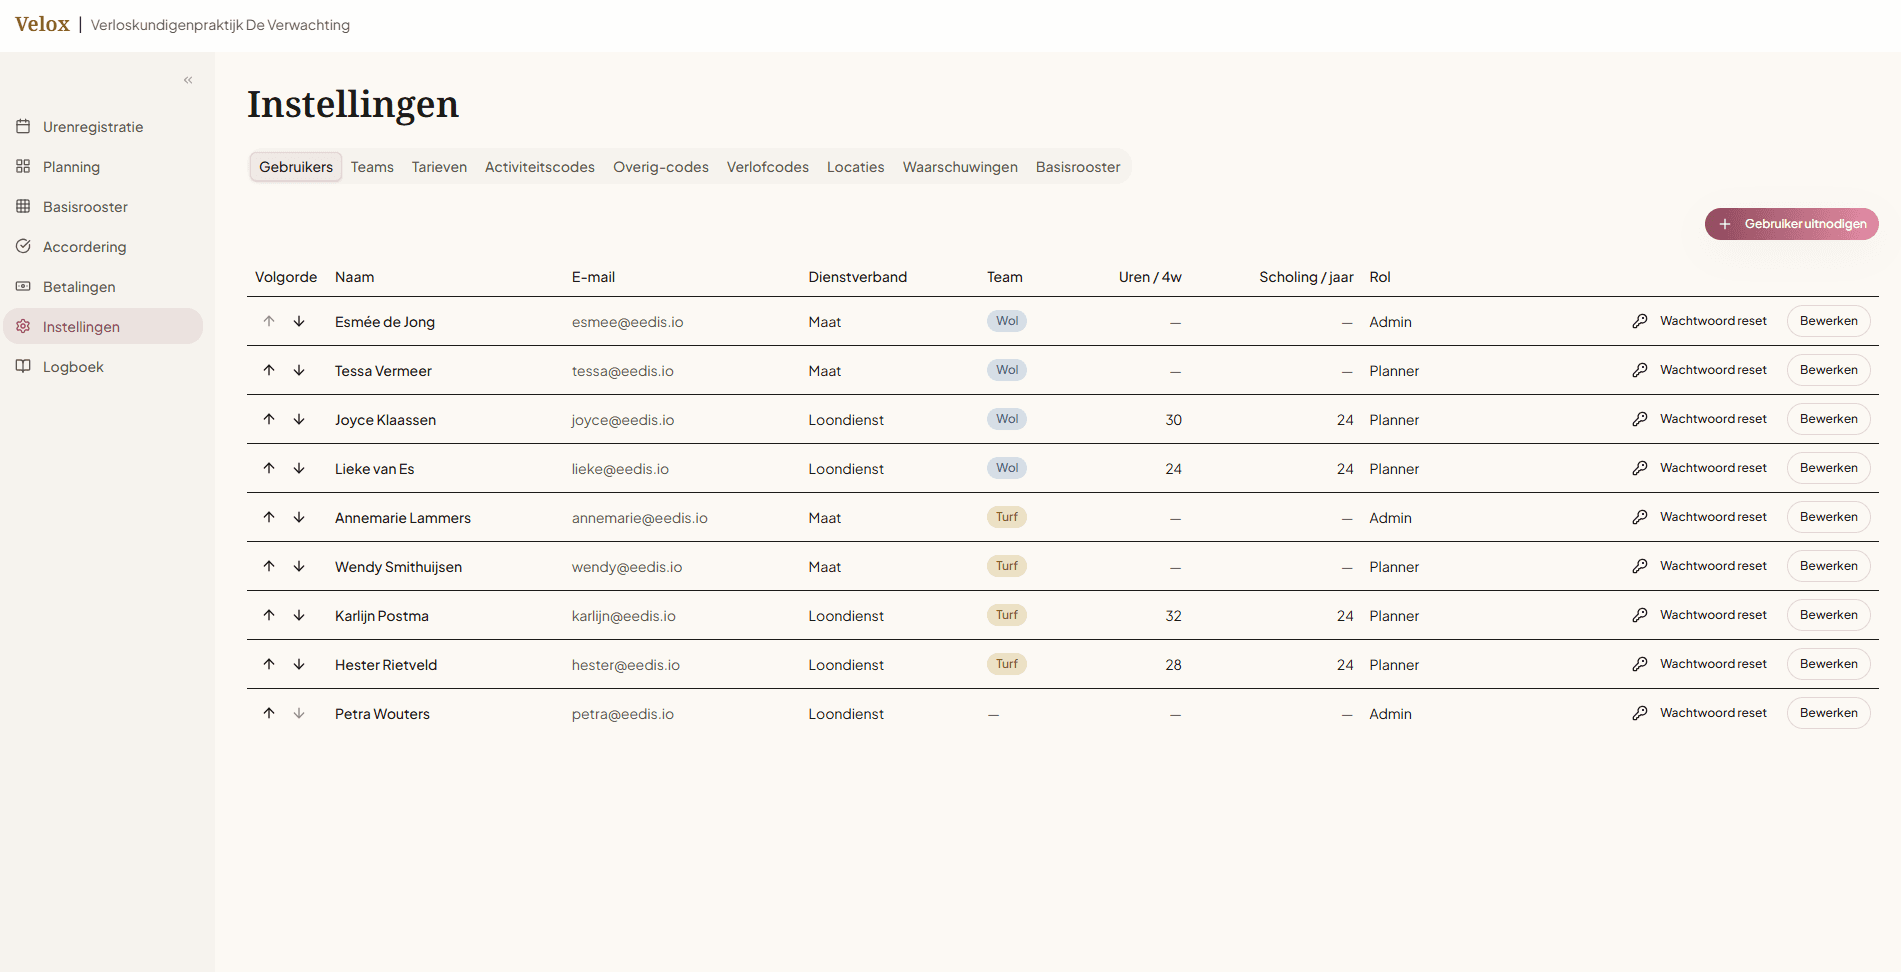Switch to the Locaties tab
Viewport: 1901px width, 972px height.
pos(856,167)
